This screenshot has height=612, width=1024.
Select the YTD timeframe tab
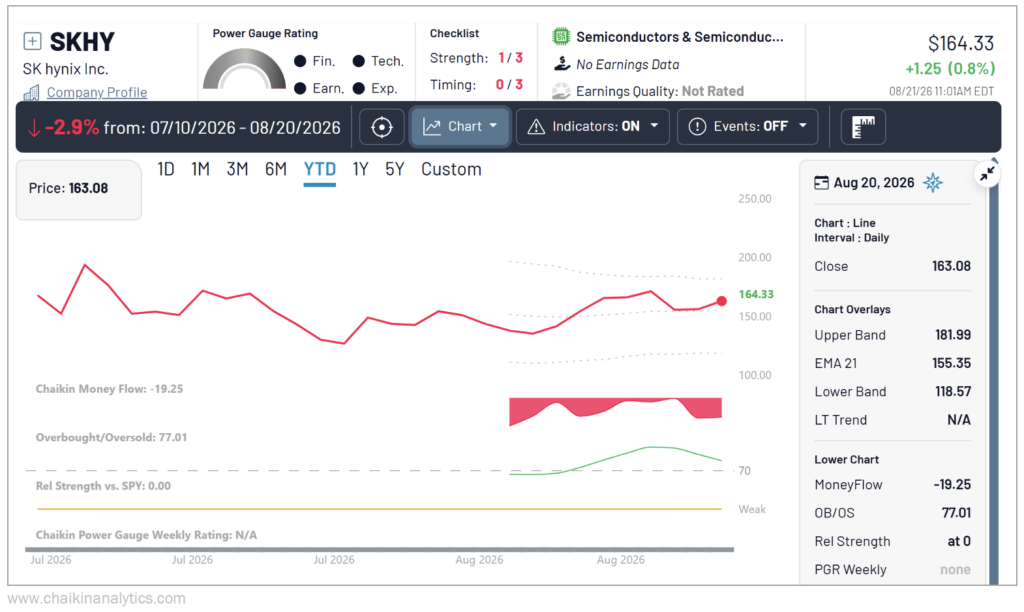coord(320,170)
